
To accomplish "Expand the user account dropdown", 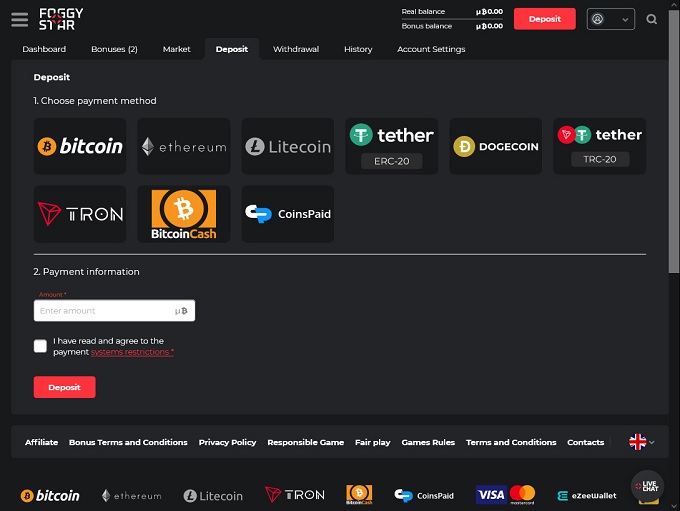I will (611, 19).
